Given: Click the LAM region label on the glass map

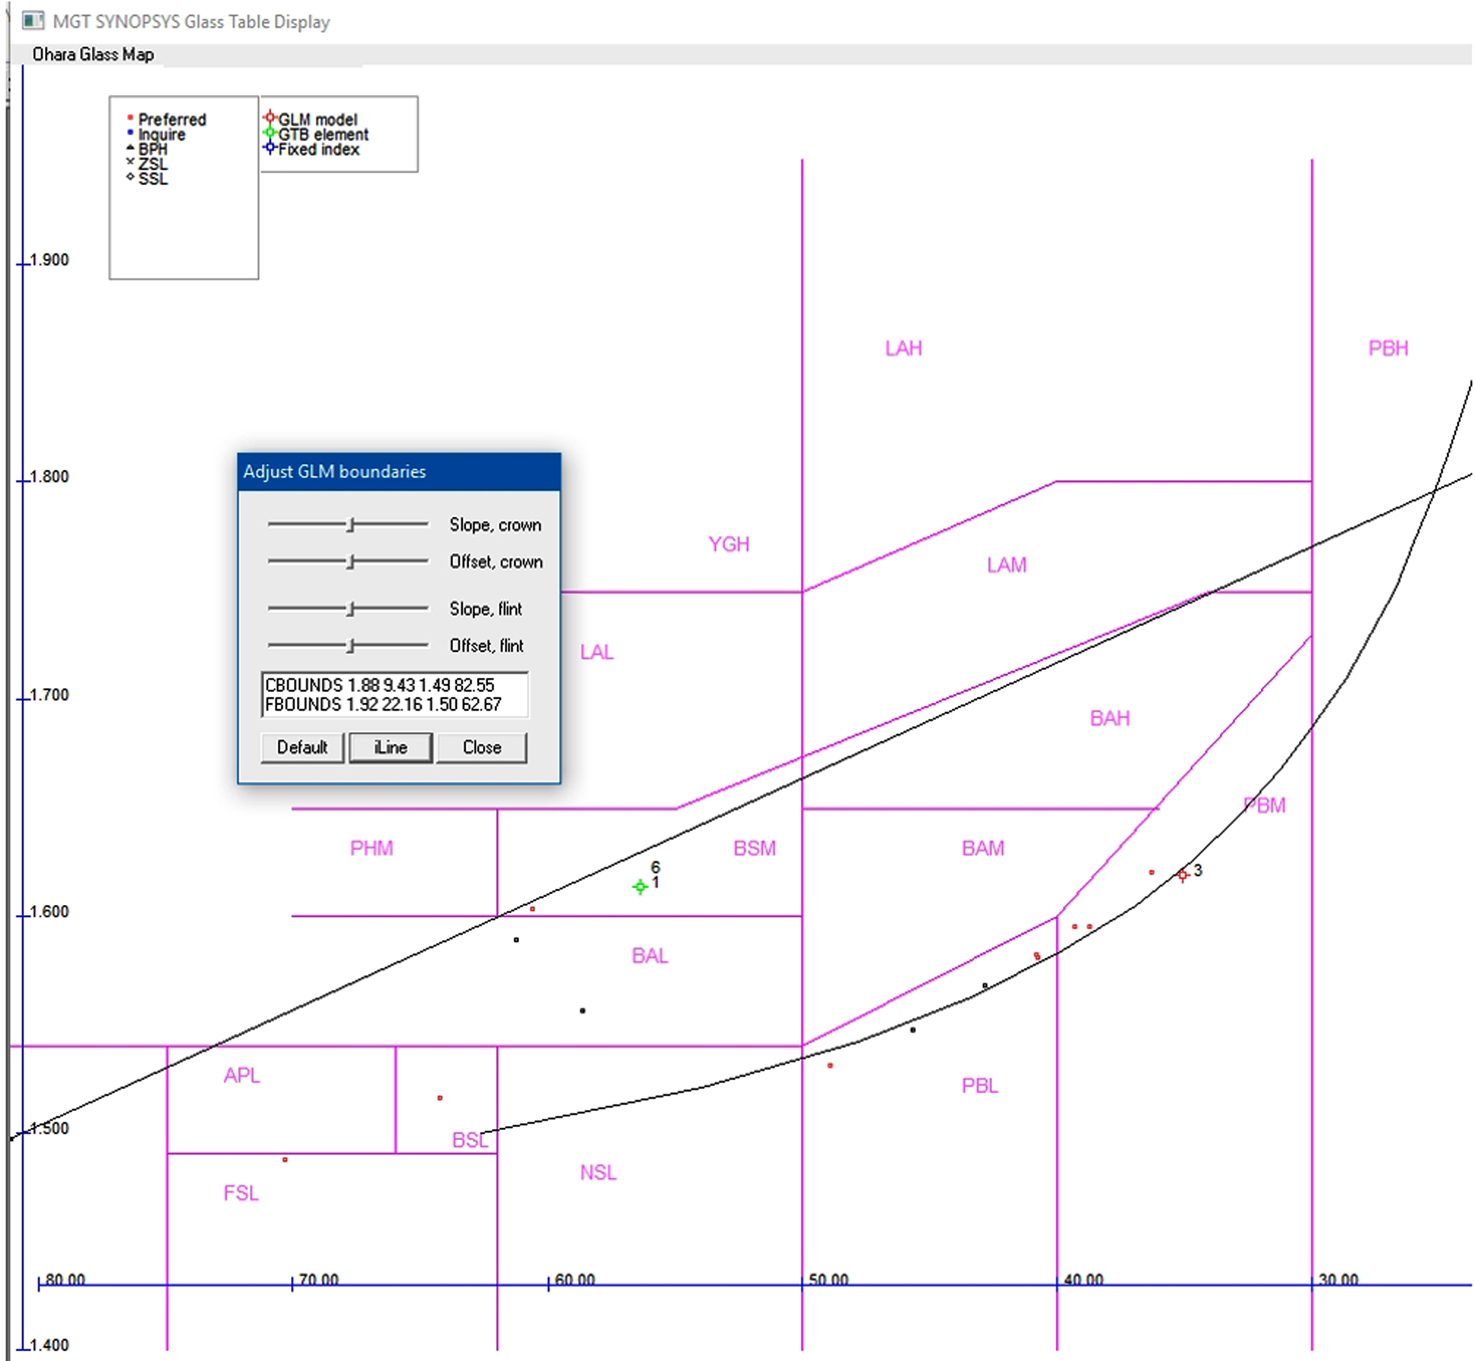Looking at the screenshot, I should click(x=1006, y=565).
